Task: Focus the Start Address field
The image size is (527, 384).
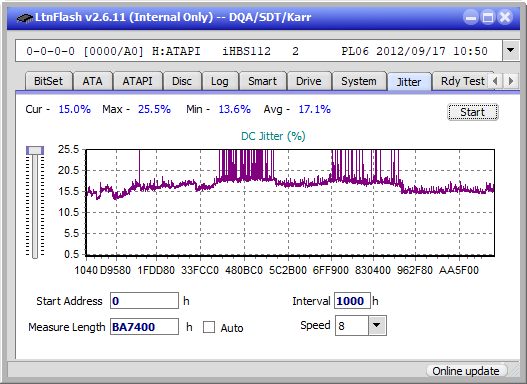Action: 145,301
